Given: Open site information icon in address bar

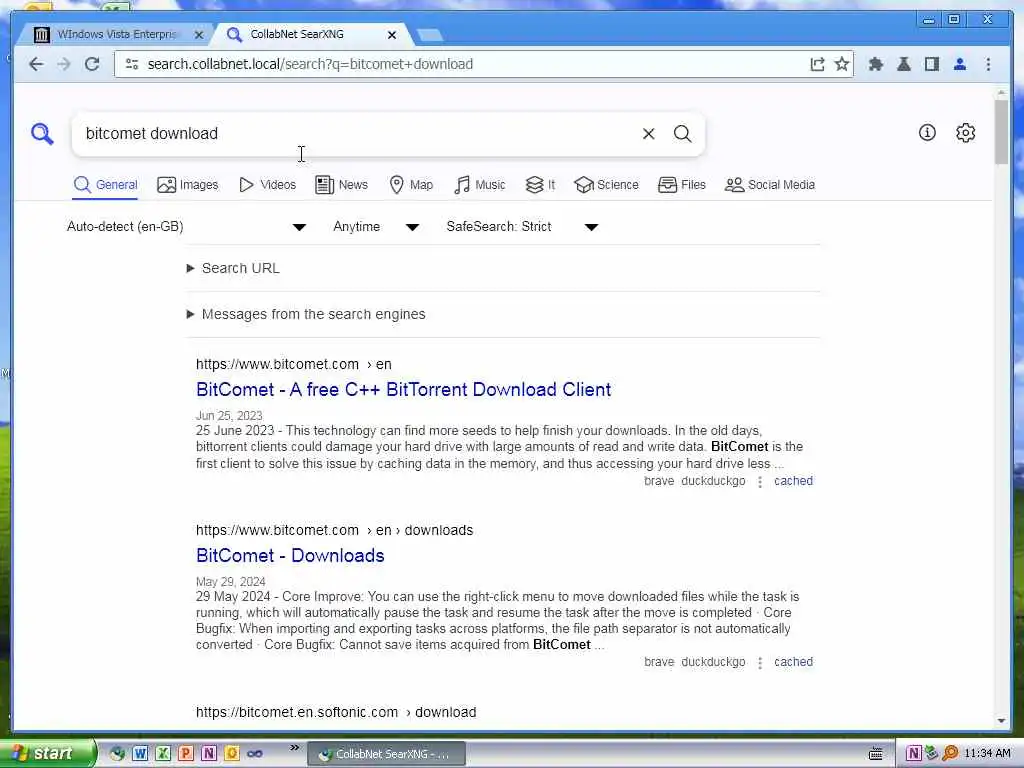Looking at the screenshot, I should (132, 64).
